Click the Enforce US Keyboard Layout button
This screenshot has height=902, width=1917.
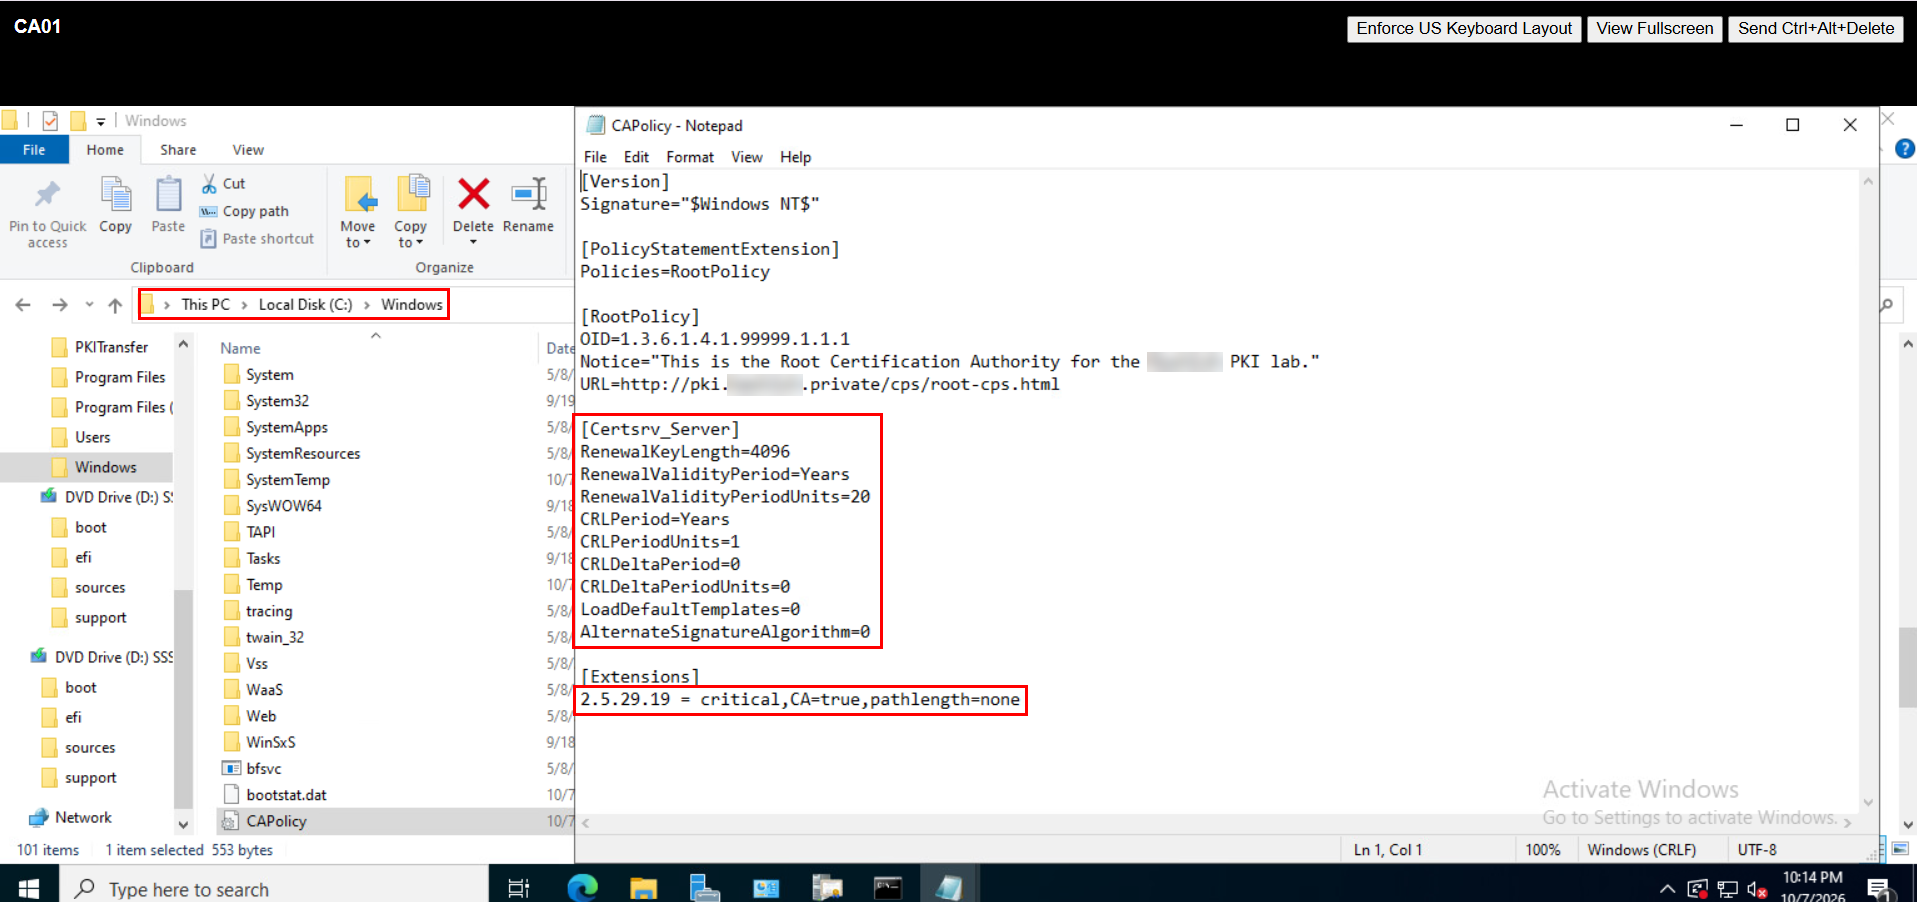(x=1464, y=28)
